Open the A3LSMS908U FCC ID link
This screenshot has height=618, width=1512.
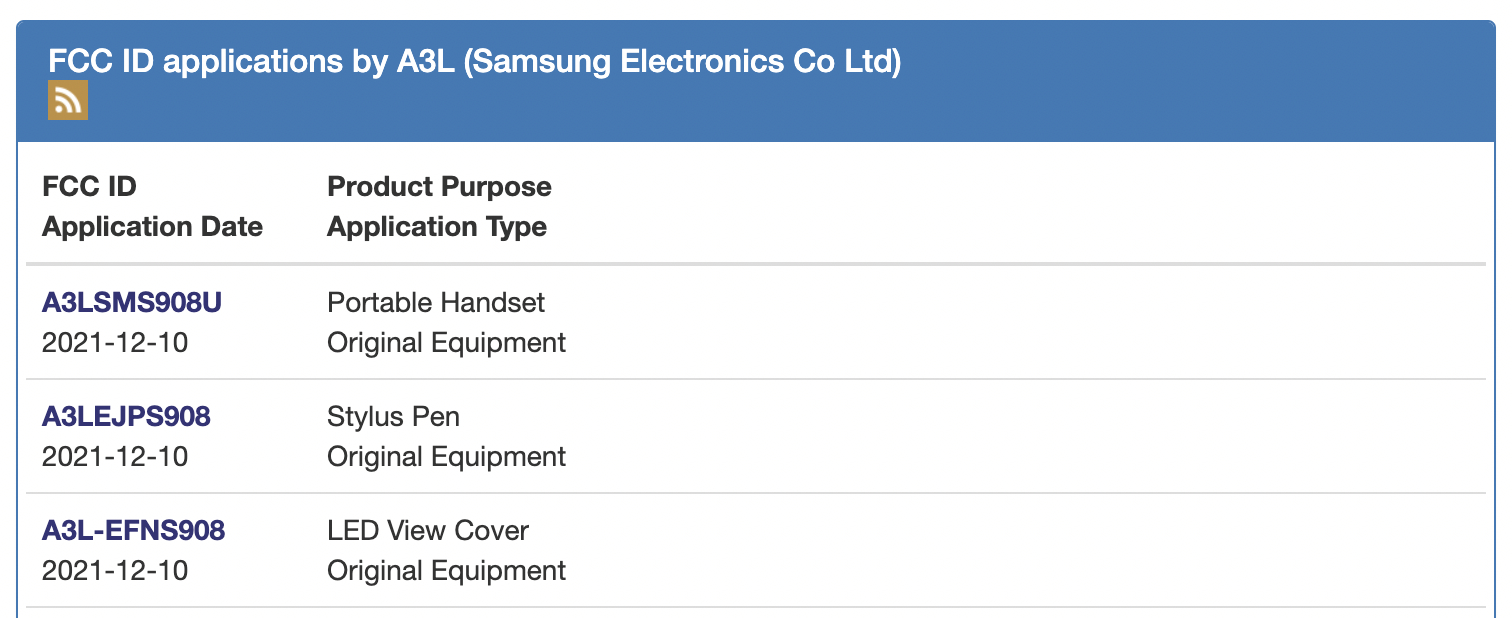(132, 302)
